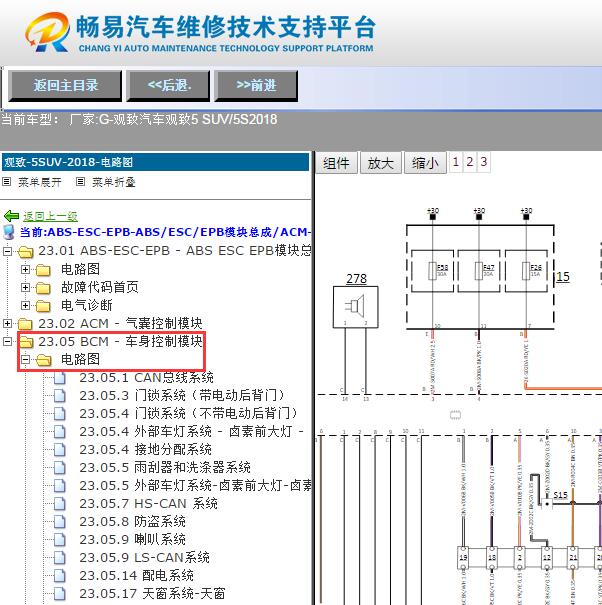Viewport: 602px width, 605px height.
Task: Open 23.05.9 LS-CAN系统
Action: (145, 558)
